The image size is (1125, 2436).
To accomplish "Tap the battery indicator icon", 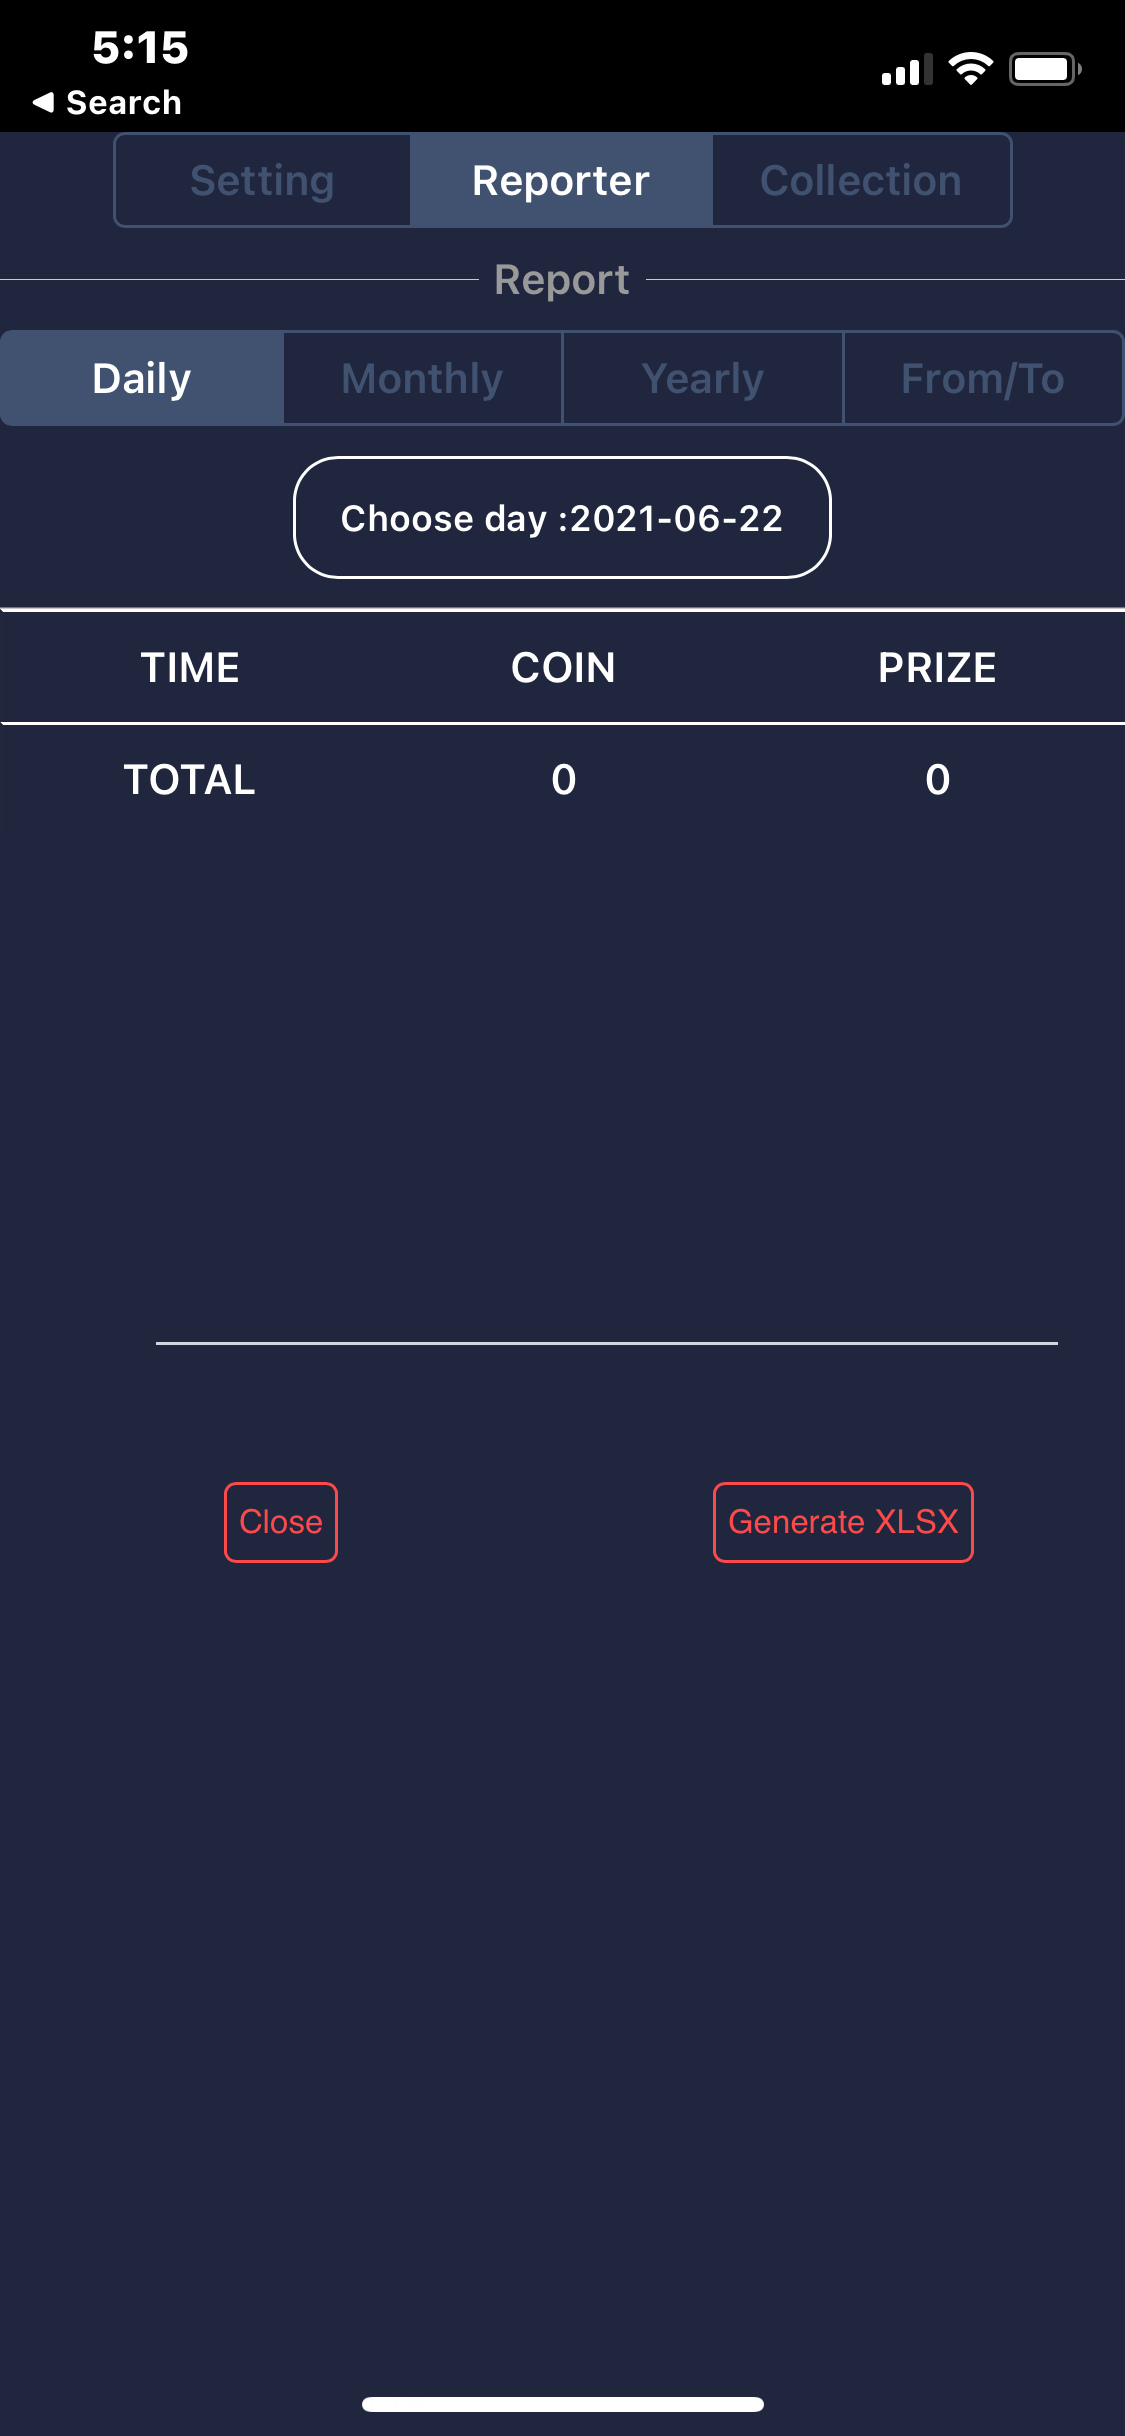I will (1044, 69).
